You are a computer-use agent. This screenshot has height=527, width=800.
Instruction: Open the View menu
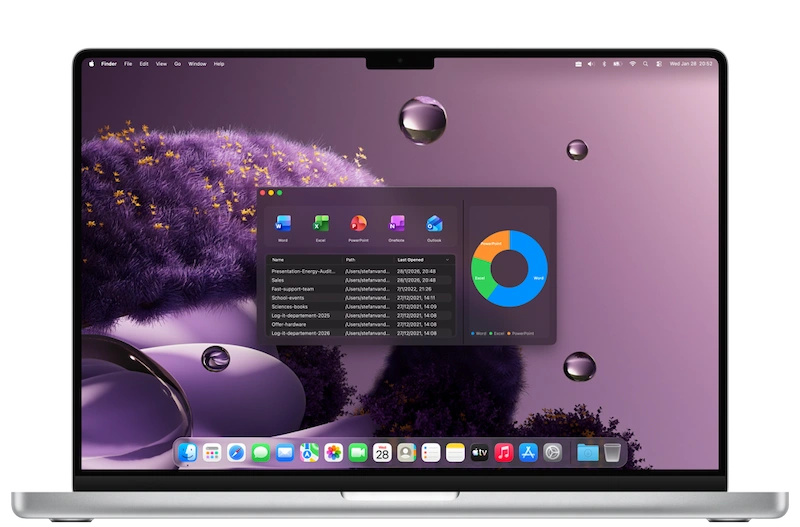point(161,64)
